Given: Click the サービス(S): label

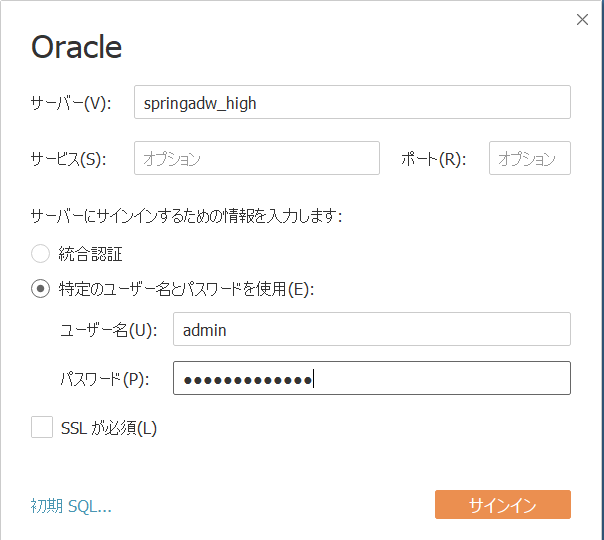Looking at the screenshot, I should pyautogui.click(x=68, y=159).
